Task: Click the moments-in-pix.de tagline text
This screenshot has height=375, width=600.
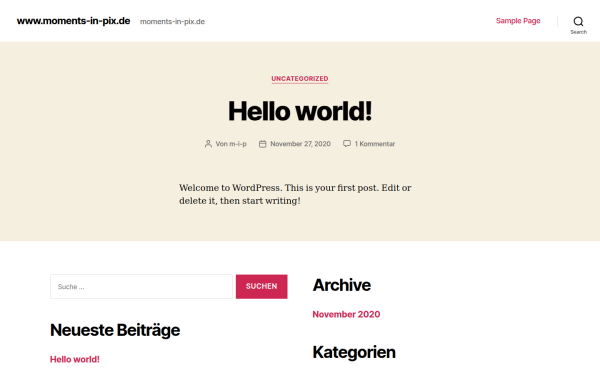Action: (173, 21)
